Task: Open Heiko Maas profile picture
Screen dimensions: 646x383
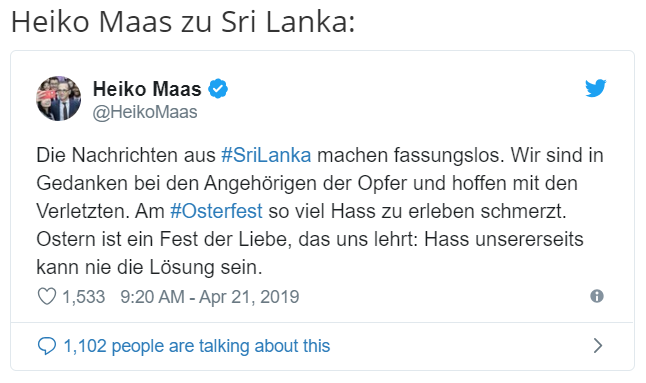Action: click(x=59, y=98)
